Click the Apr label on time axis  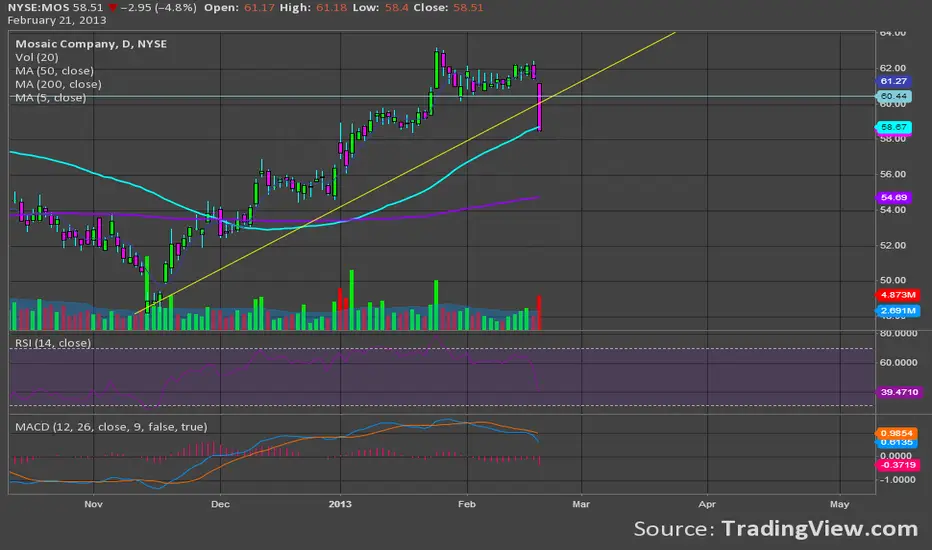click(x=707, y=504)
